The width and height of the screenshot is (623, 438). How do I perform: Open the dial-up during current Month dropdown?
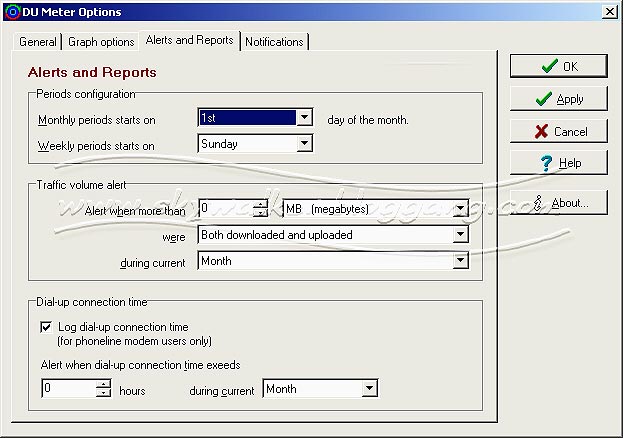[370, 388]
